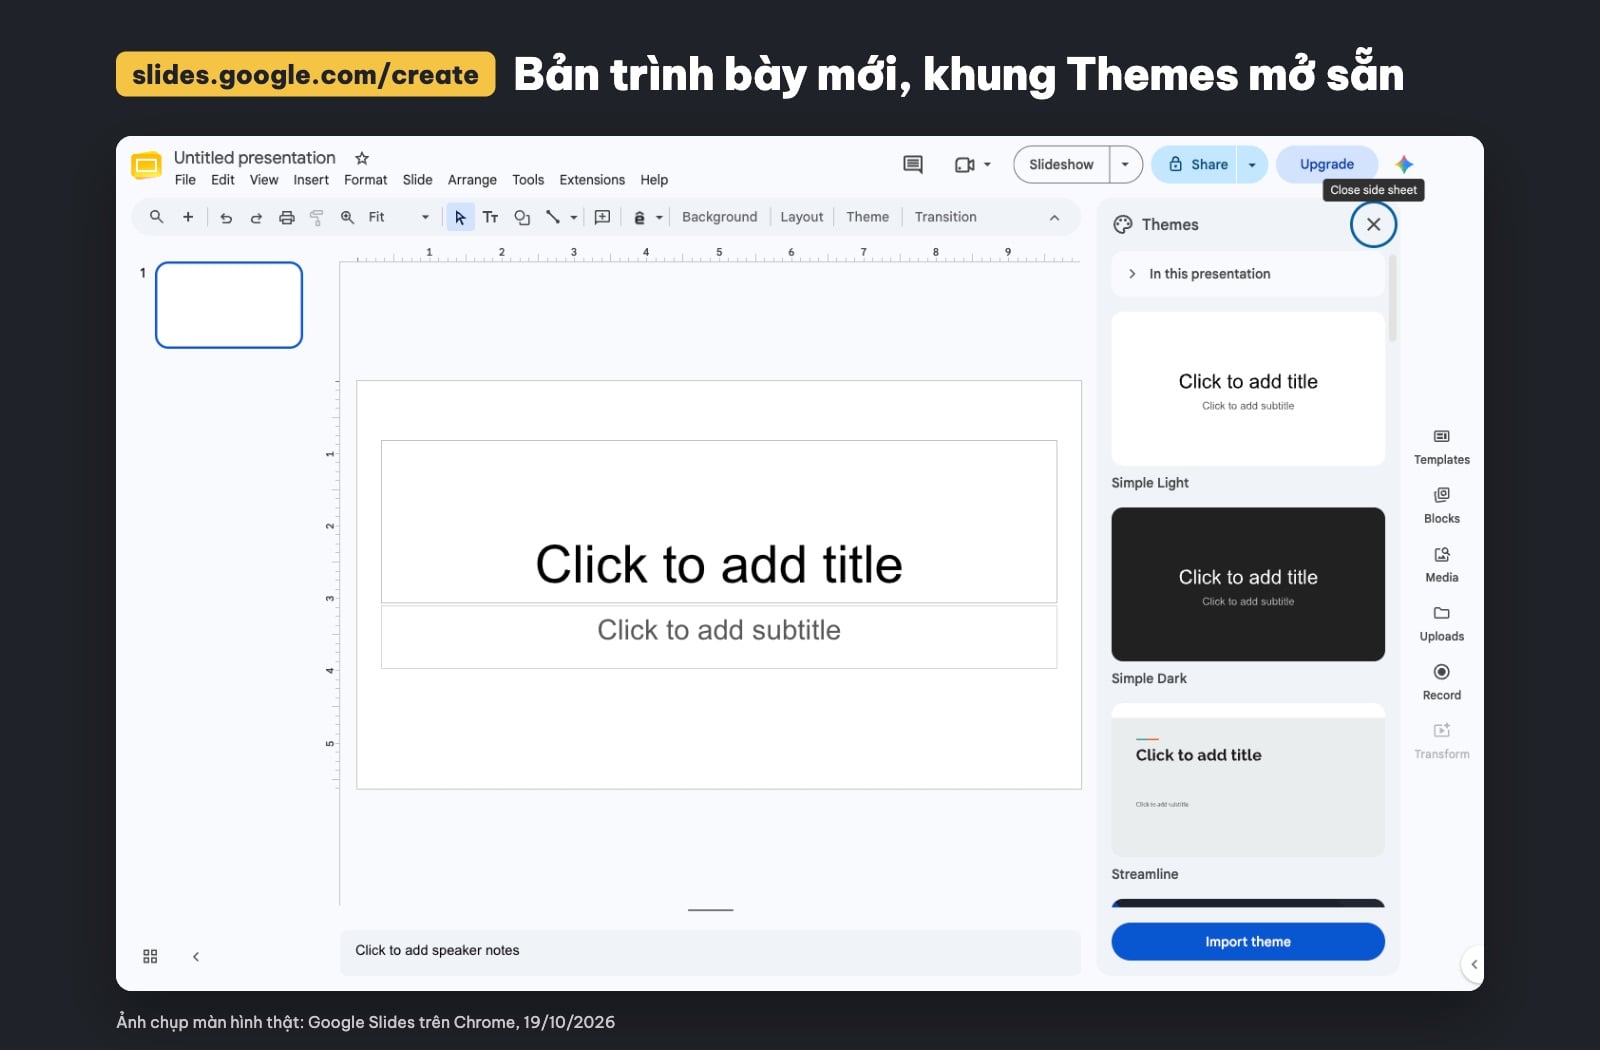This screenshot has width=1600, height=1050.
Task: Open the Format menu
Action: (x=365, y=180)
